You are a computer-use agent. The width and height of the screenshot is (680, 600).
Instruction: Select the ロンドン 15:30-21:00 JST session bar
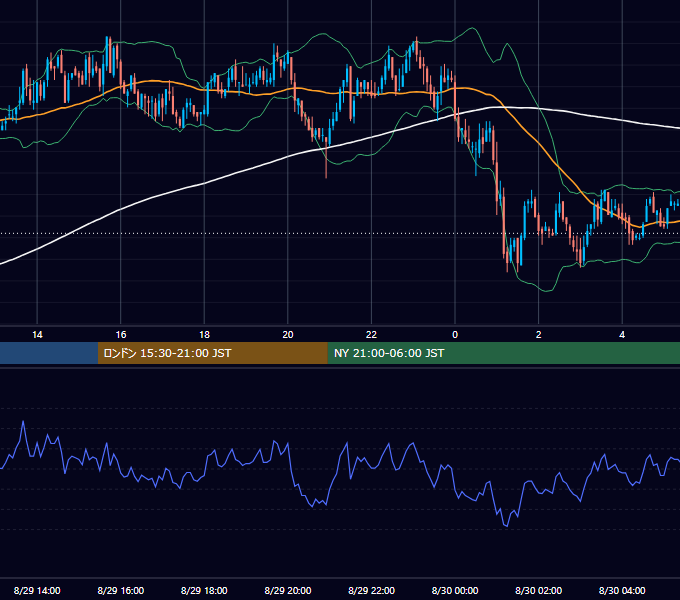coord(212,353)
